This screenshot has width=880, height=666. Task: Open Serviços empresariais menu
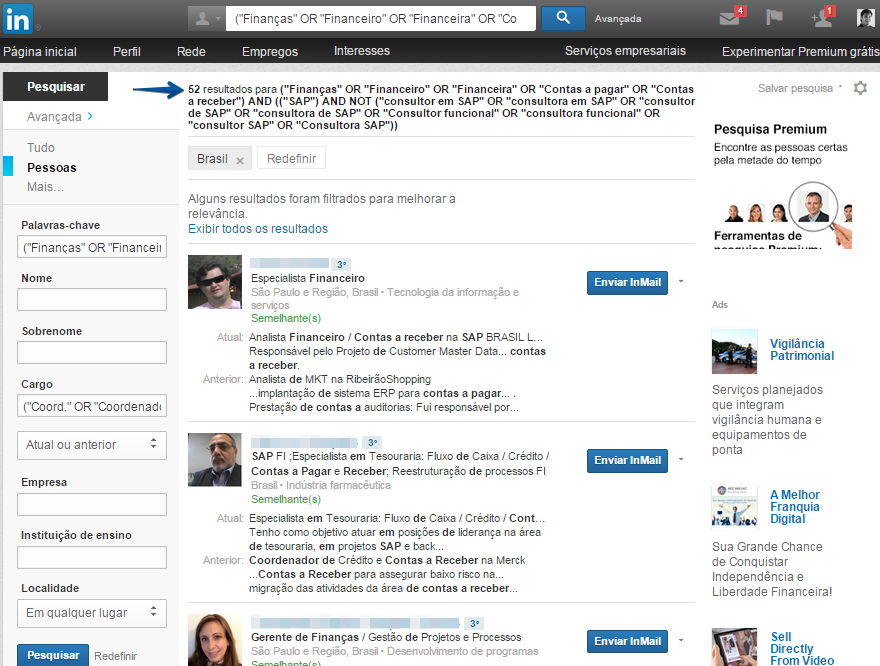[x=625, y=51]
